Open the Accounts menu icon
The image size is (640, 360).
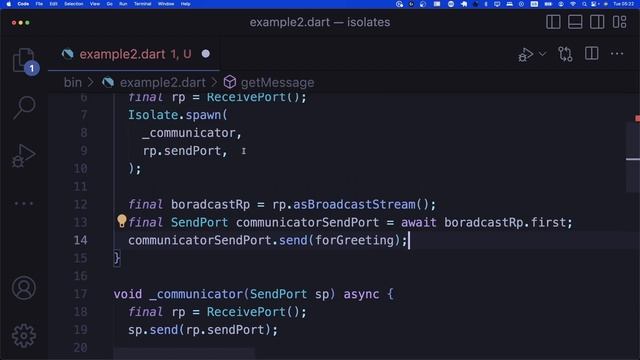24,288
